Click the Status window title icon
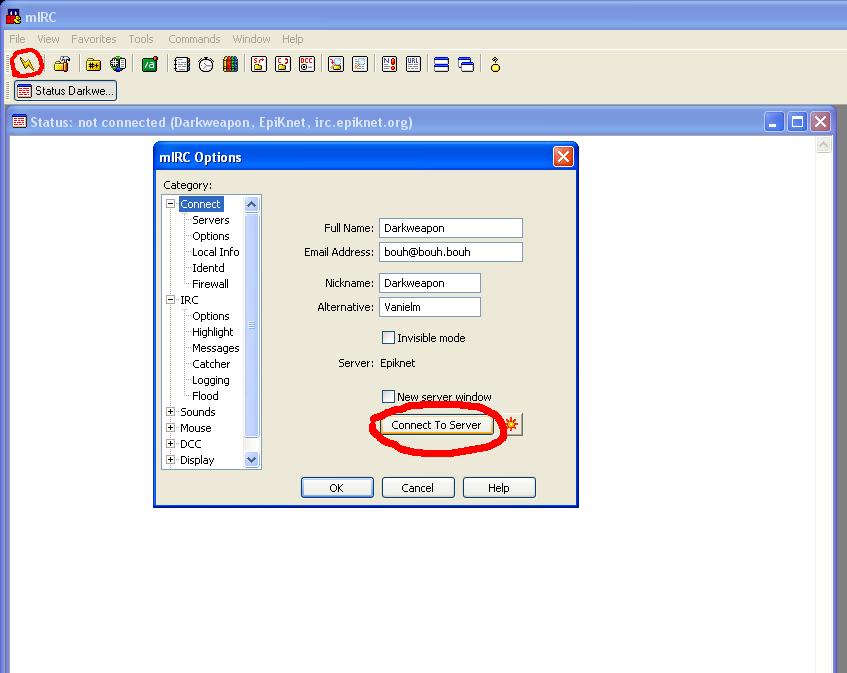Image resolution: width=847 pixels, height=673 pixels. tap(19, 122)
